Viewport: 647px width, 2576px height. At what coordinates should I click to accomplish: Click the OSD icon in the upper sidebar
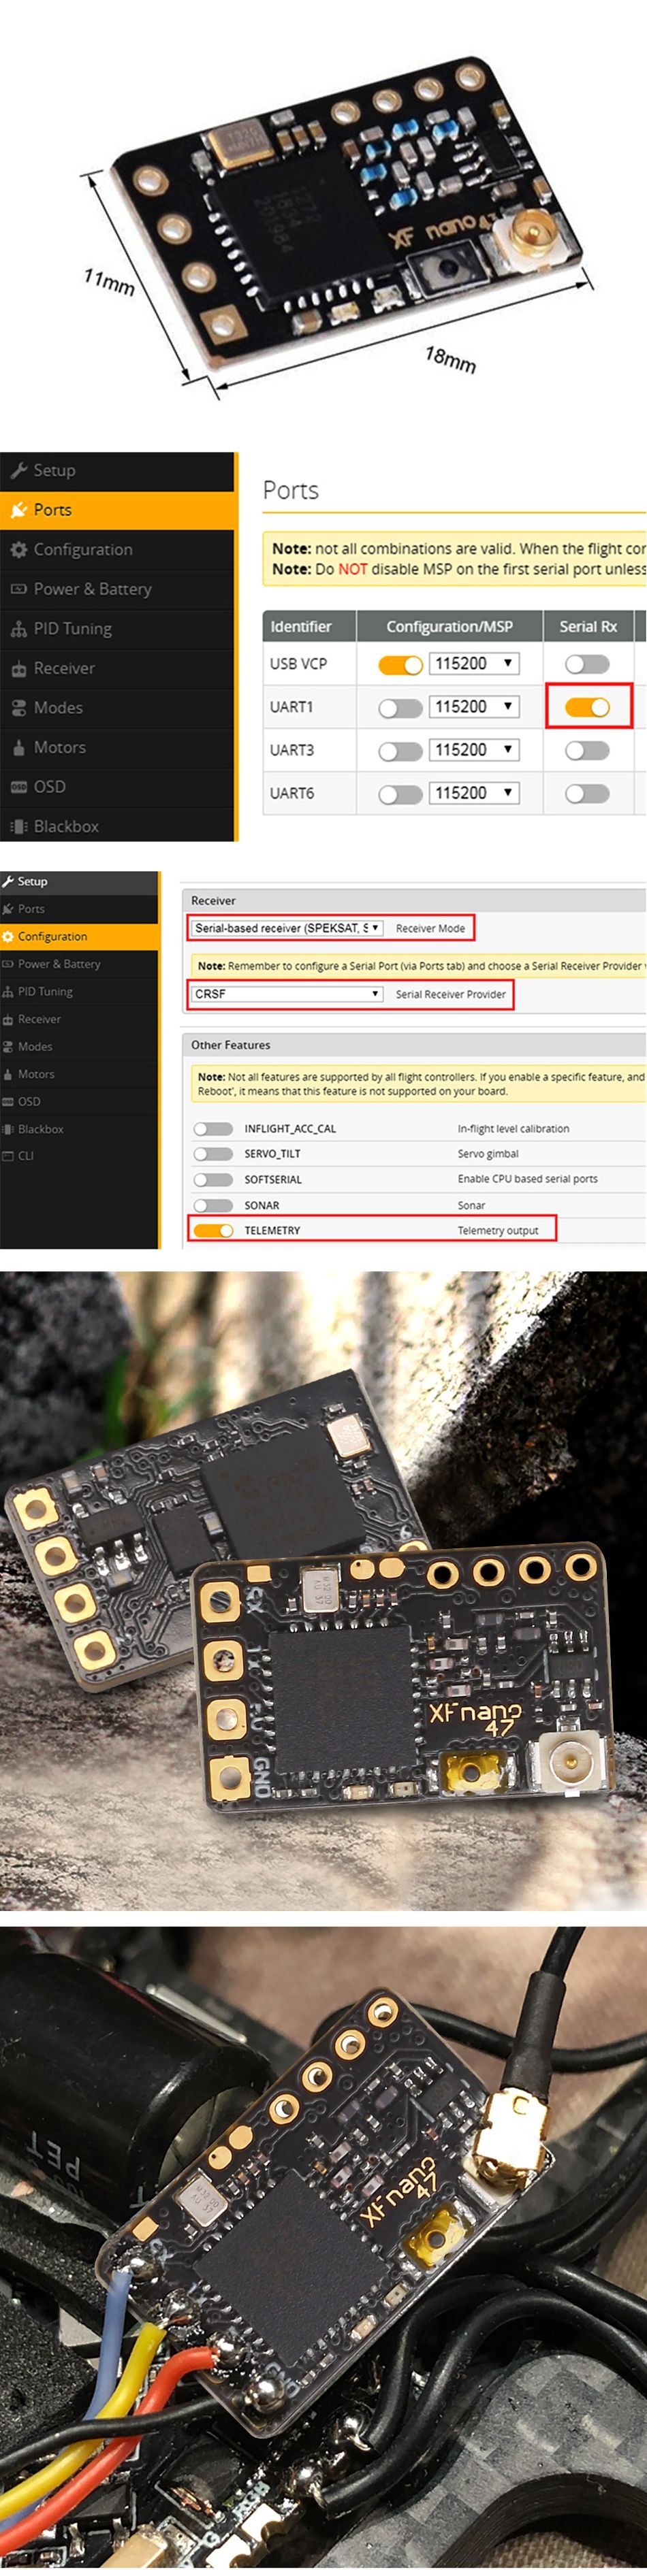click(x=18, y=787)
